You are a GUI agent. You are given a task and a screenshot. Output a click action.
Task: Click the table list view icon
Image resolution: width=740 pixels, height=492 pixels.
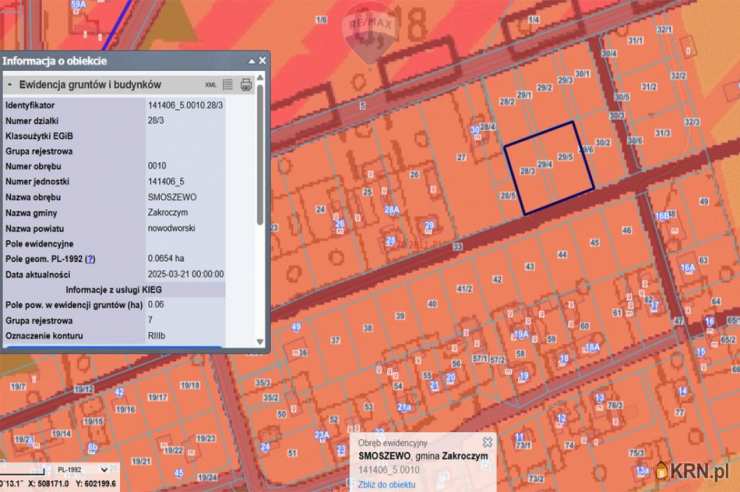pyautogui.click(x=227, y=85)
